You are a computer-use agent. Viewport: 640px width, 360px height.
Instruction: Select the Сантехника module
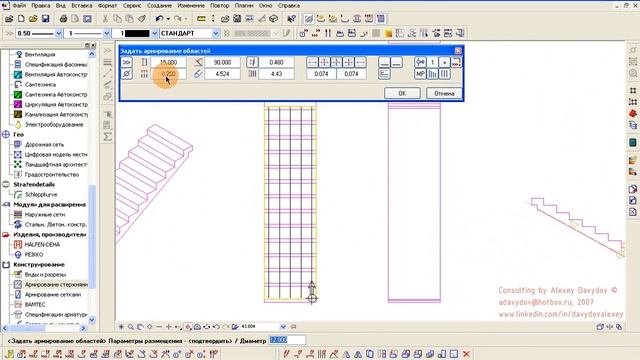pyautogui.click(x=40, y=84)
